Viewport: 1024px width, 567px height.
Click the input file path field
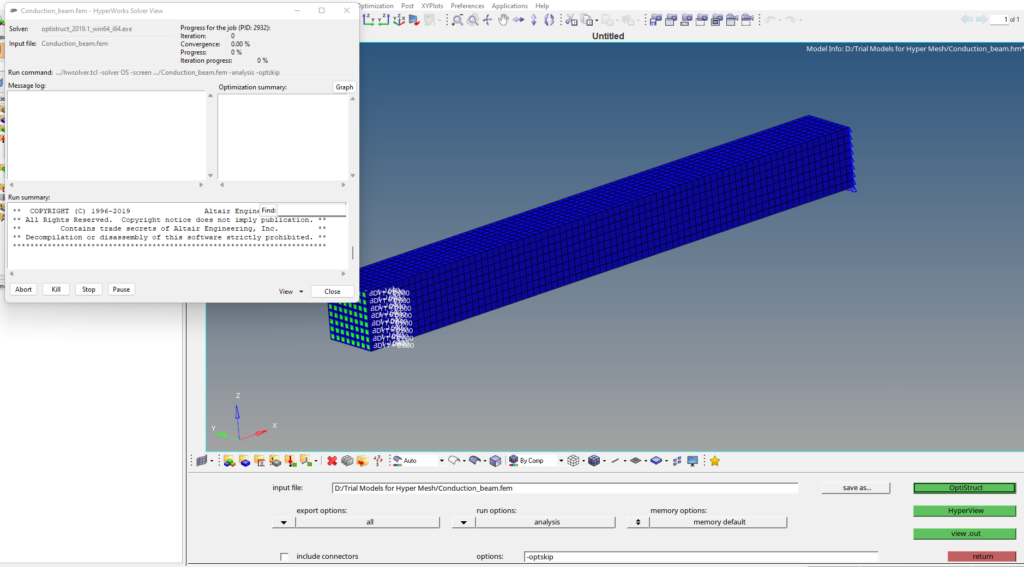(x=565, y=488)
